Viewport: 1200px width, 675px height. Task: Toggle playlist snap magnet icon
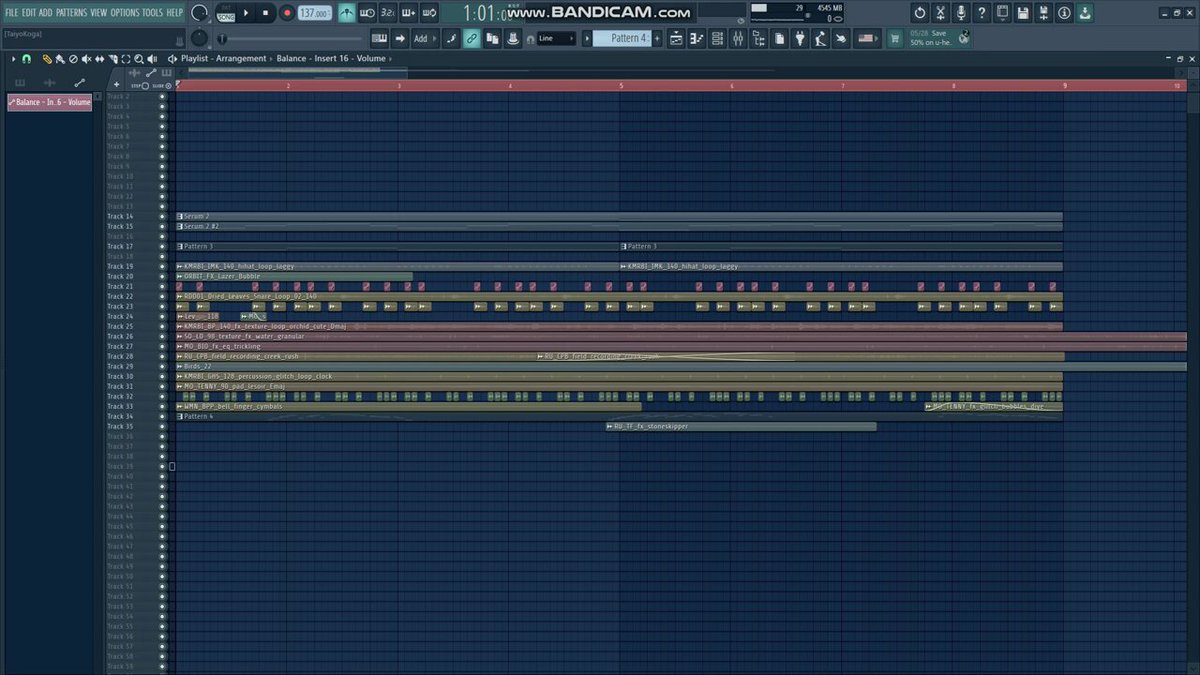click(x=27, y=59)
